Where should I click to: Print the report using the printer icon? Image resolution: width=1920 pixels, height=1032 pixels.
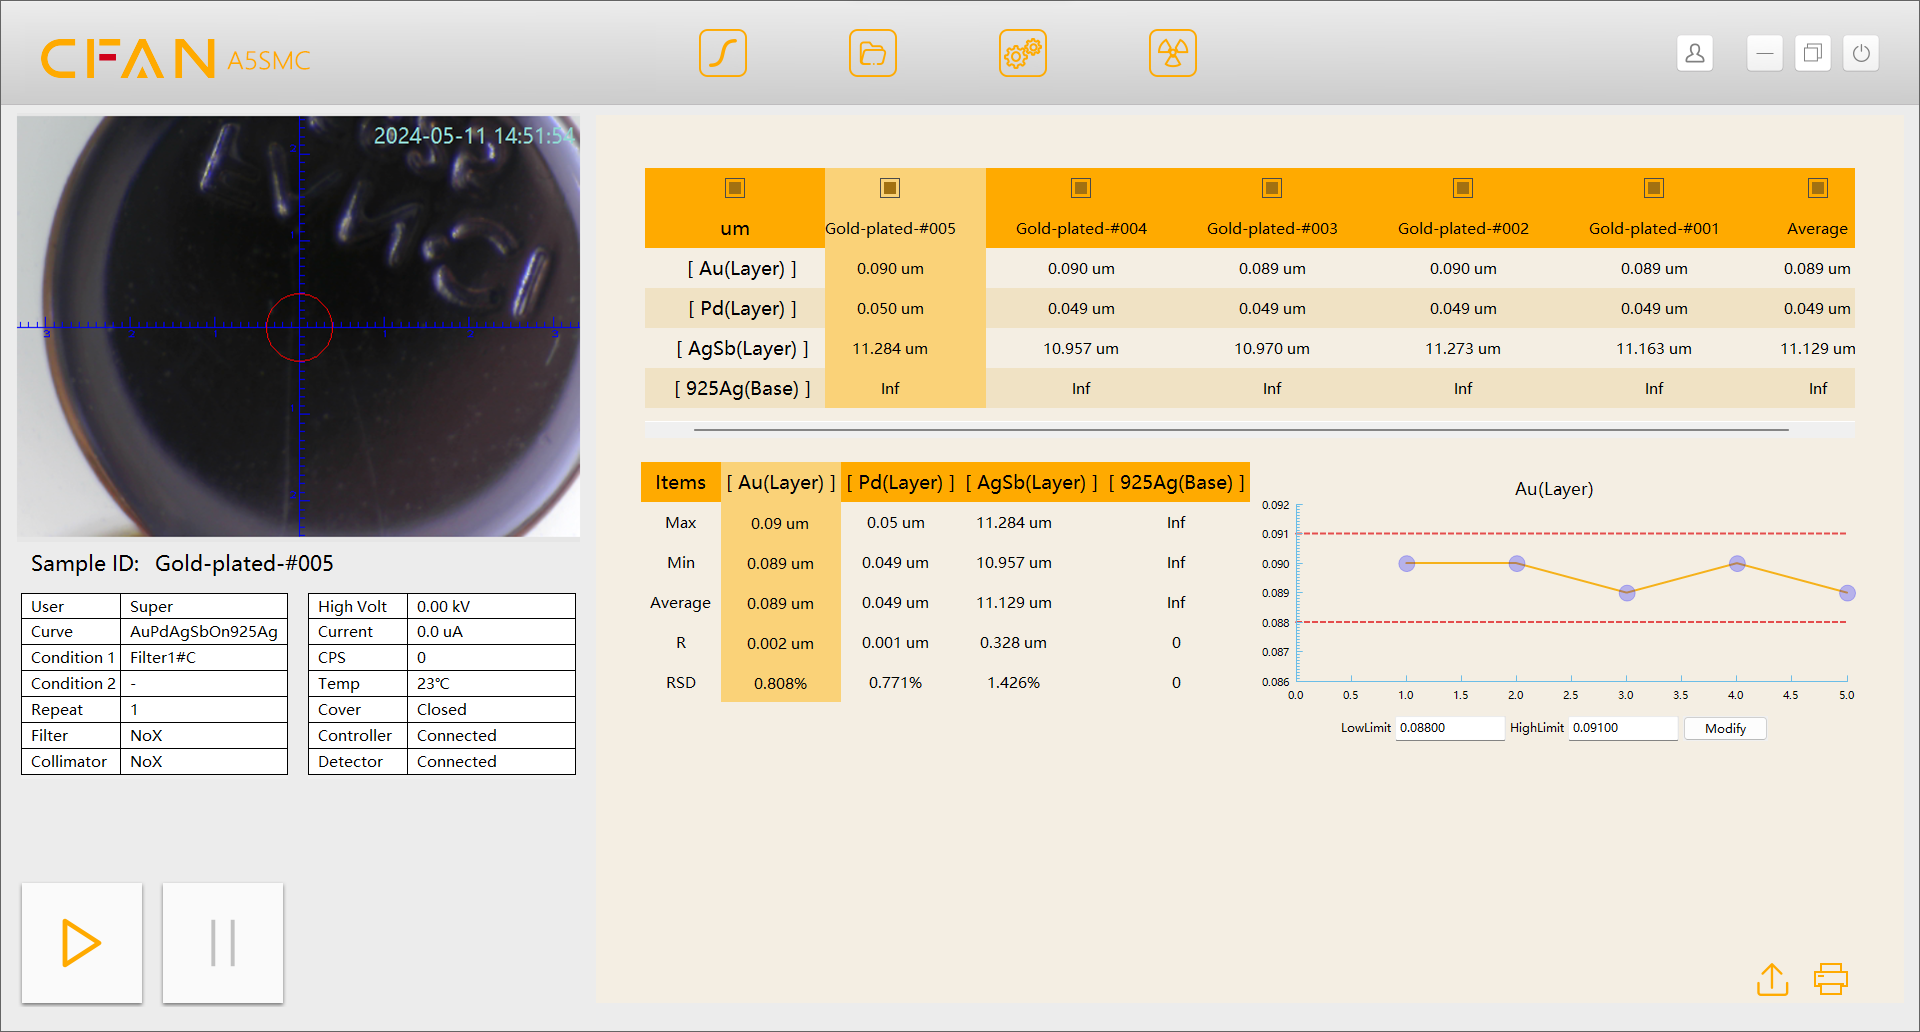1830,979
